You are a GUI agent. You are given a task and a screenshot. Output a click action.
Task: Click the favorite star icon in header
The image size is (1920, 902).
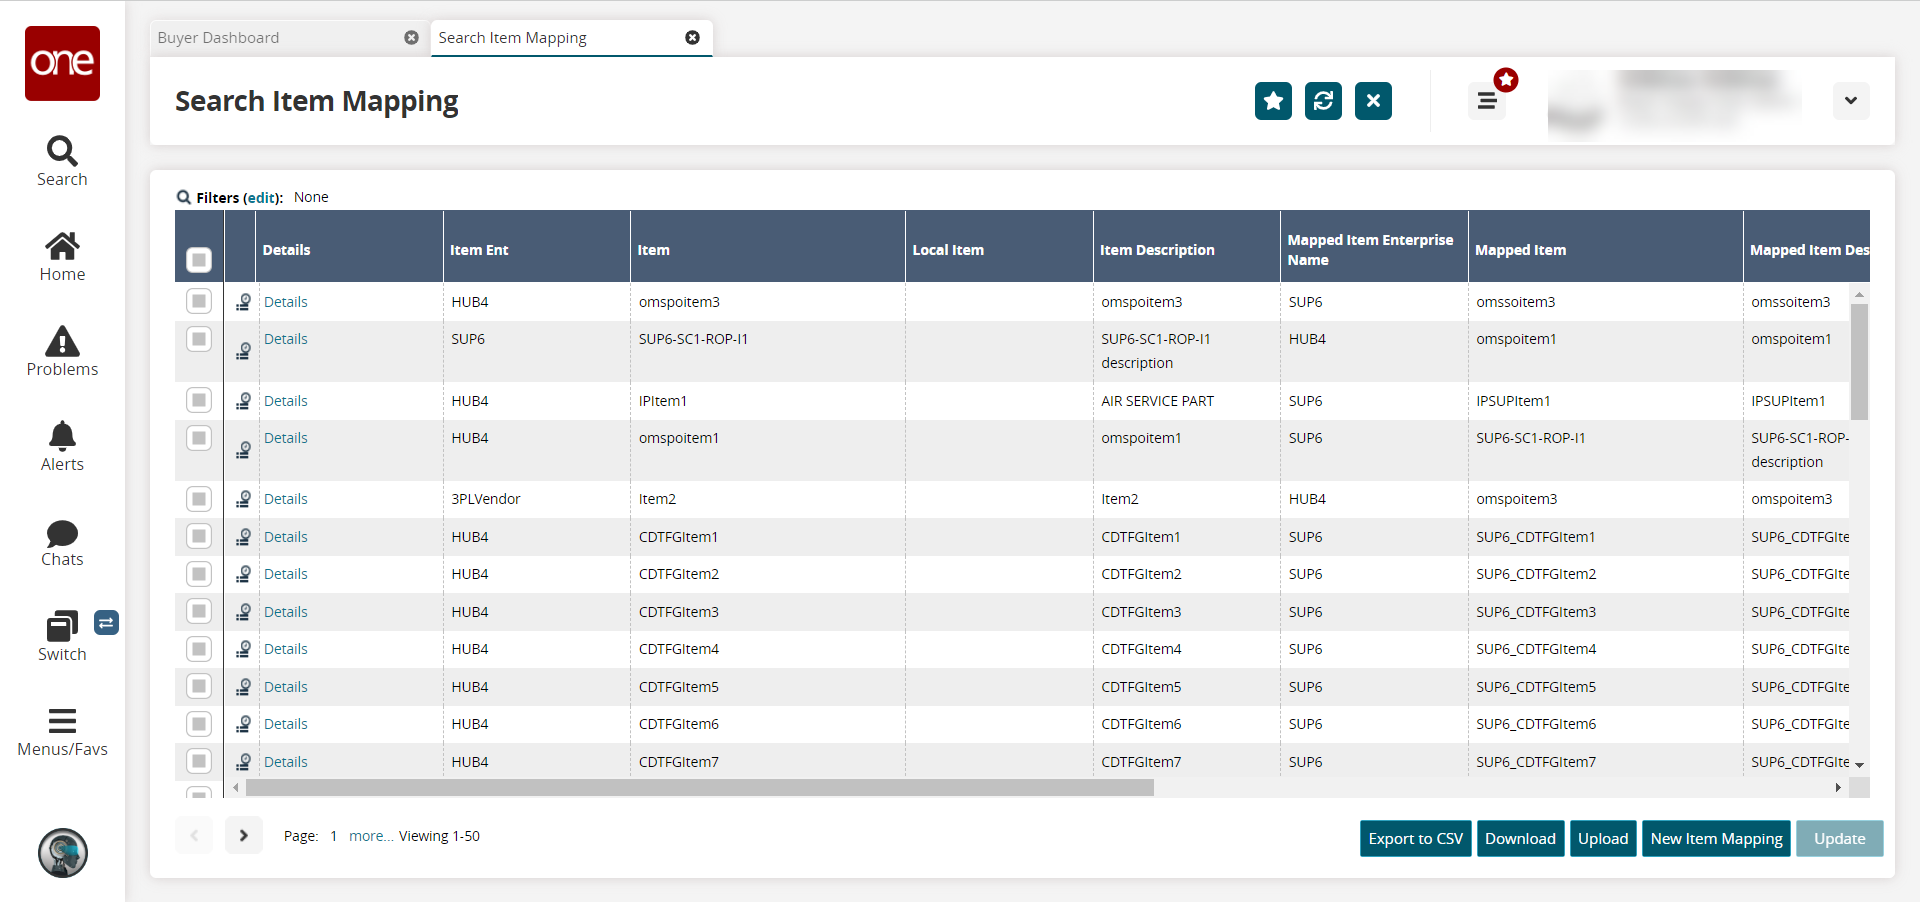1273,101
